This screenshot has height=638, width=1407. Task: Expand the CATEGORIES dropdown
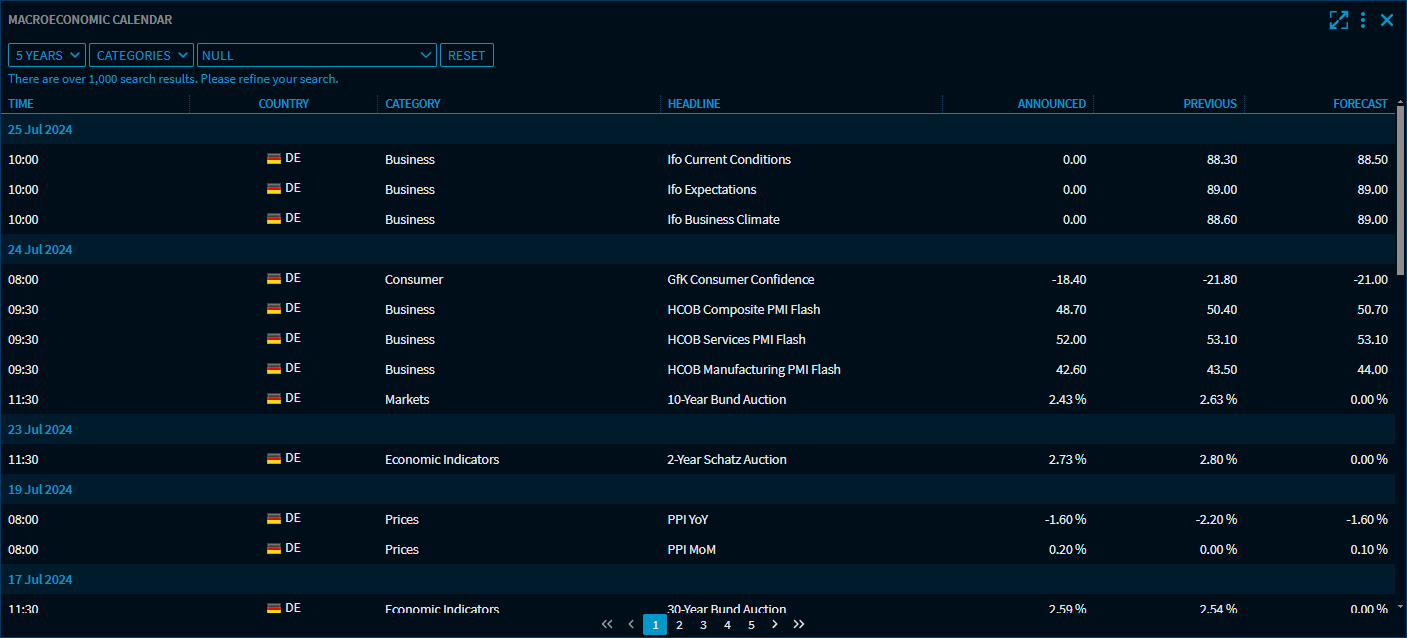(141, 55)
